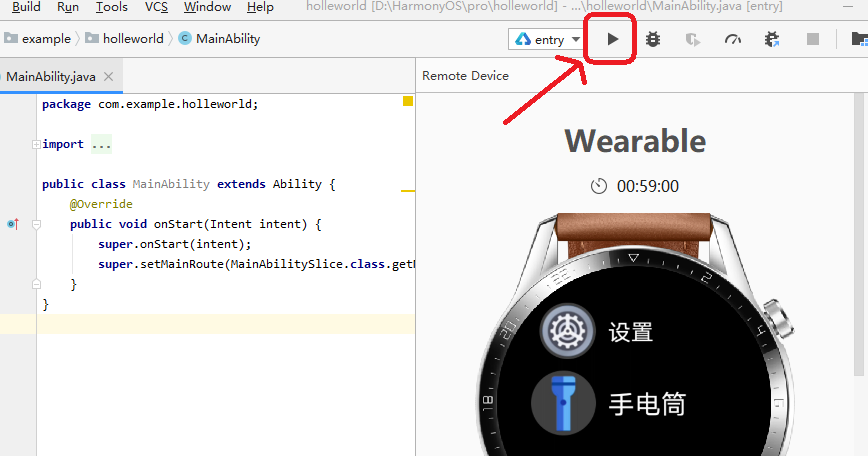Click the Wearable device heading
Screen dimensions: 868x456
(635, 141)
